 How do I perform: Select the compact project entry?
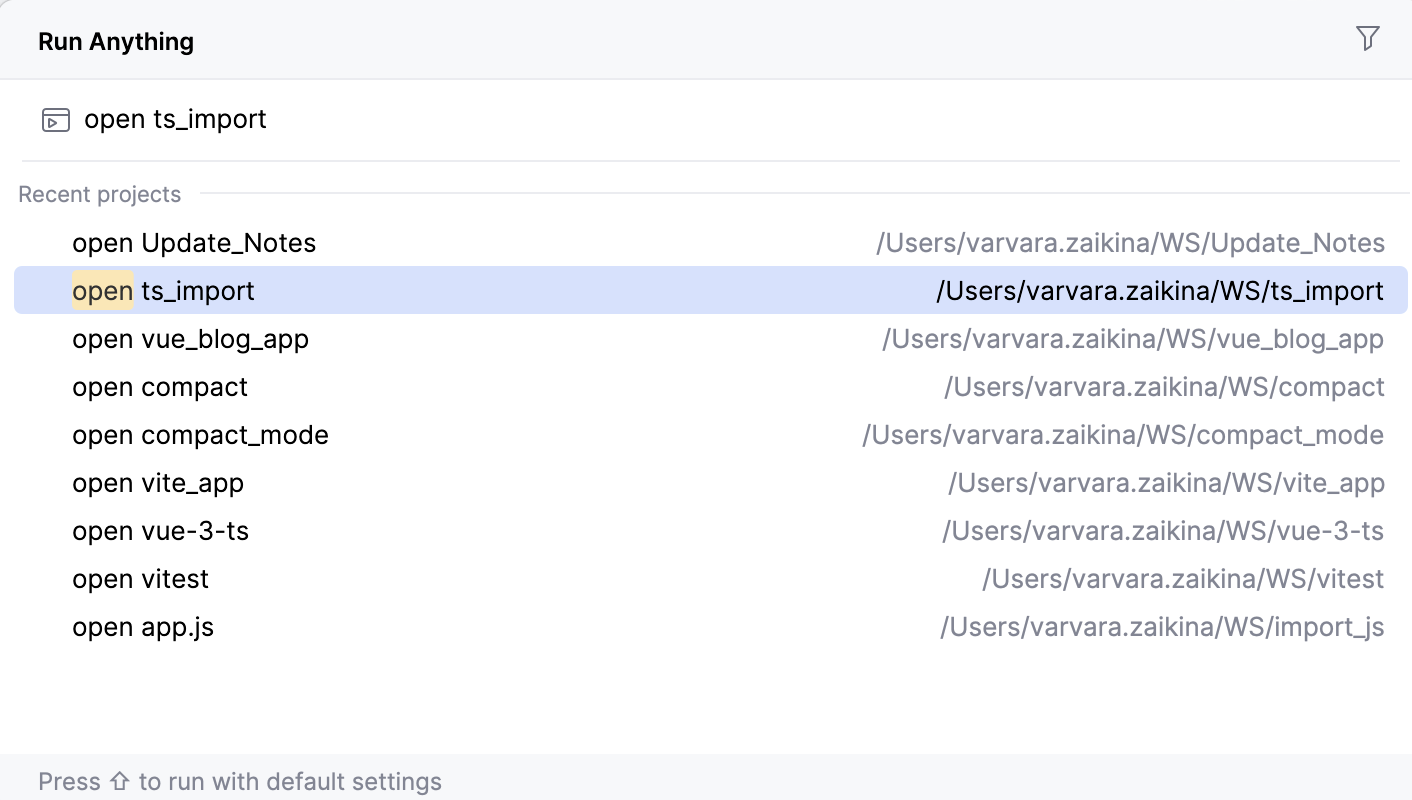159,387
